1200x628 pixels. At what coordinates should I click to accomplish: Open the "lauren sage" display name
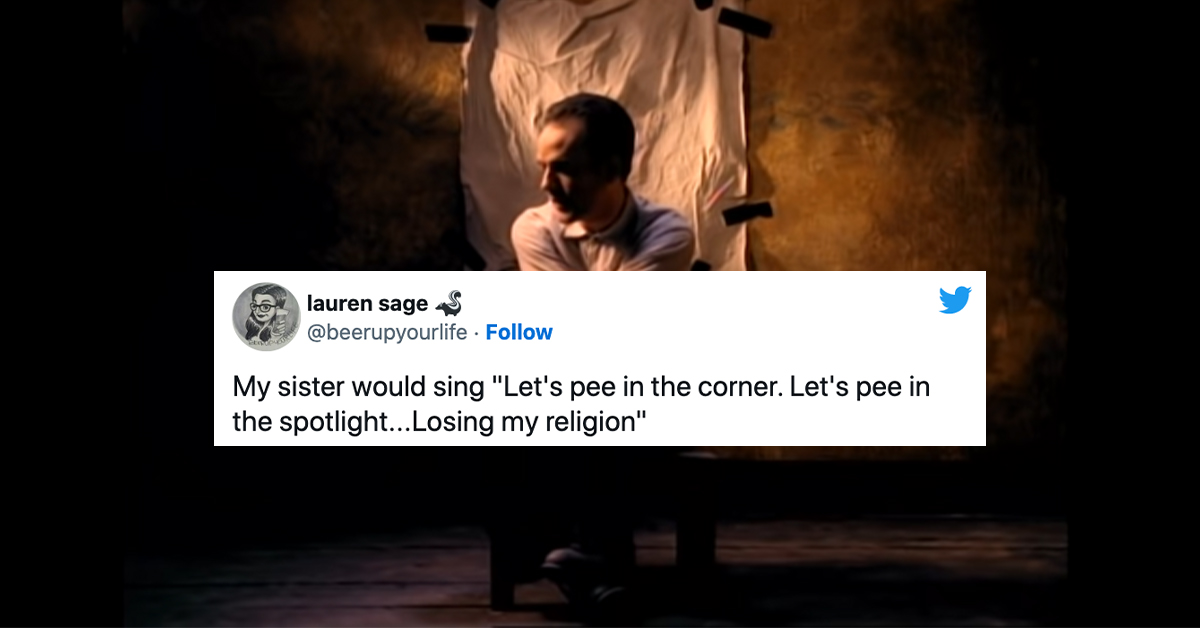click(x=368, y=303)
